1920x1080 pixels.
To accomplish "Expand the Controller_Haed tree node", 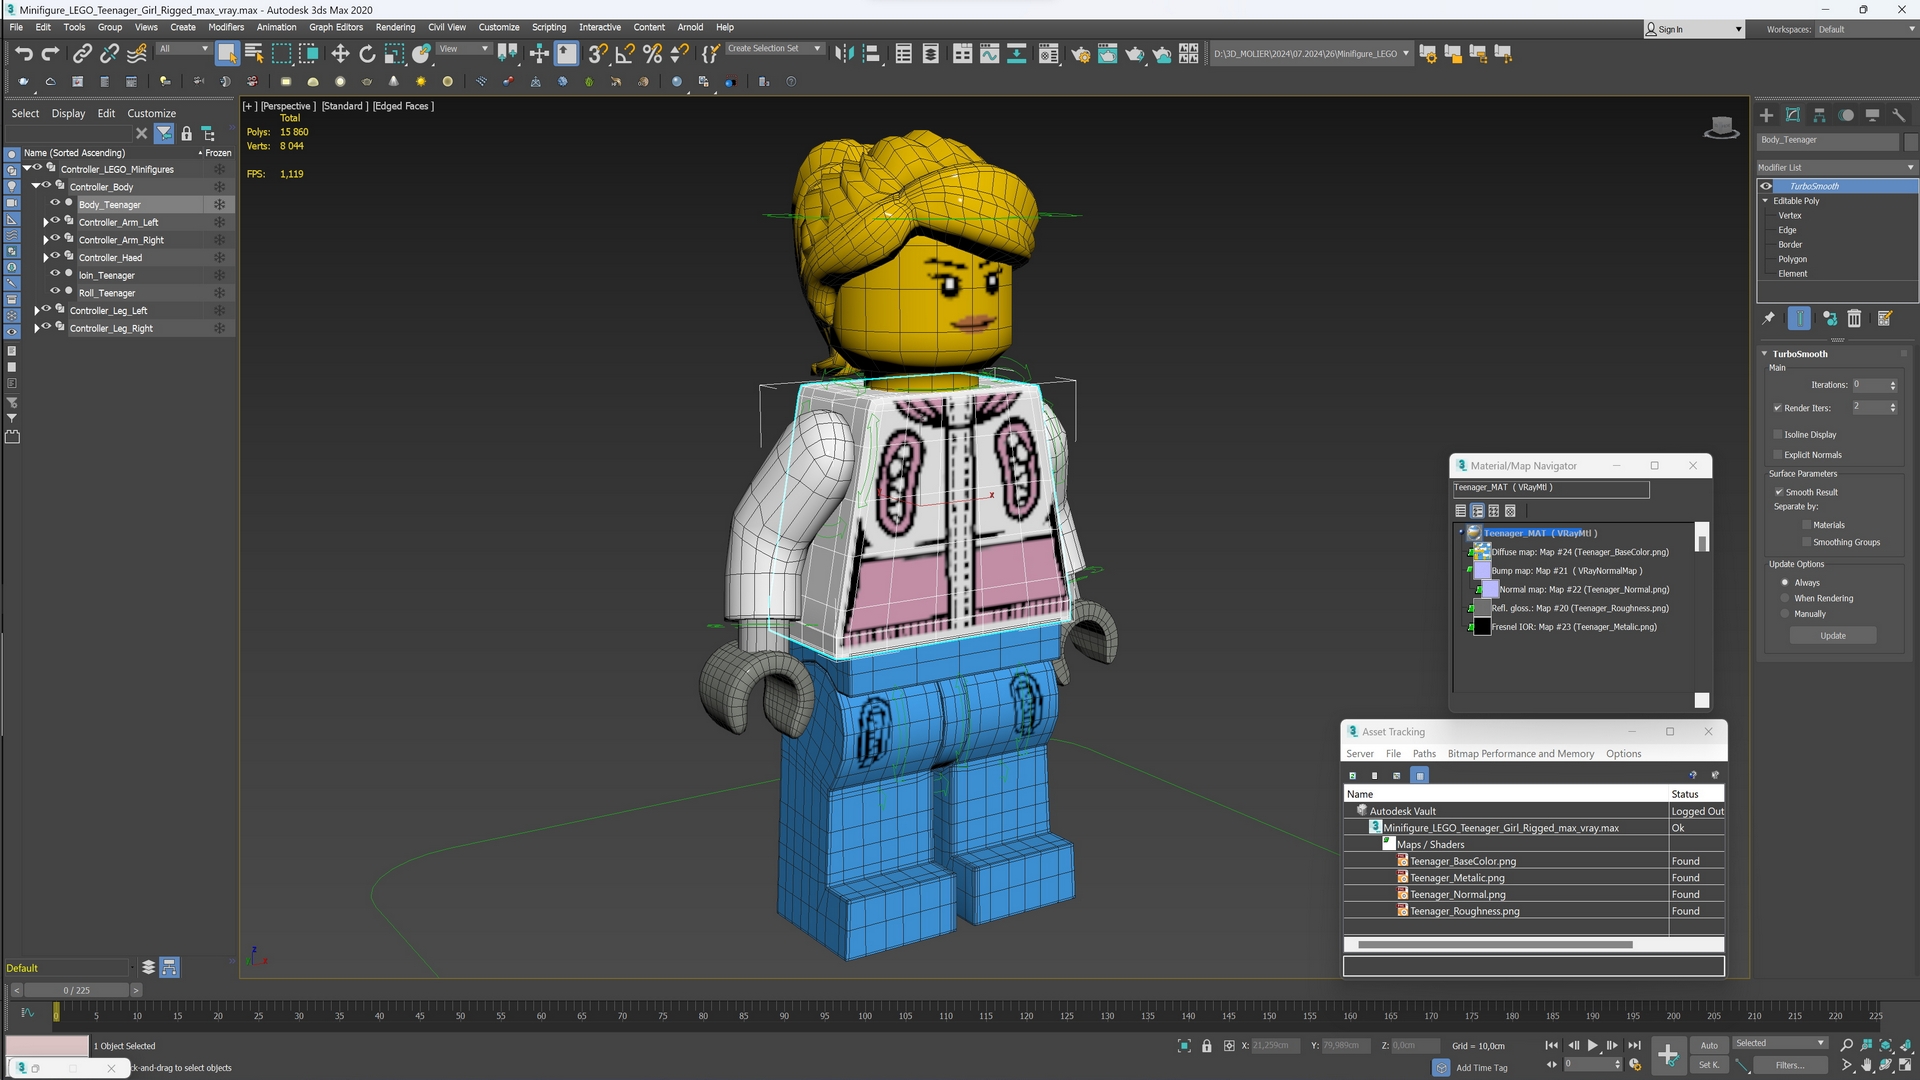I will coord(45,257).
